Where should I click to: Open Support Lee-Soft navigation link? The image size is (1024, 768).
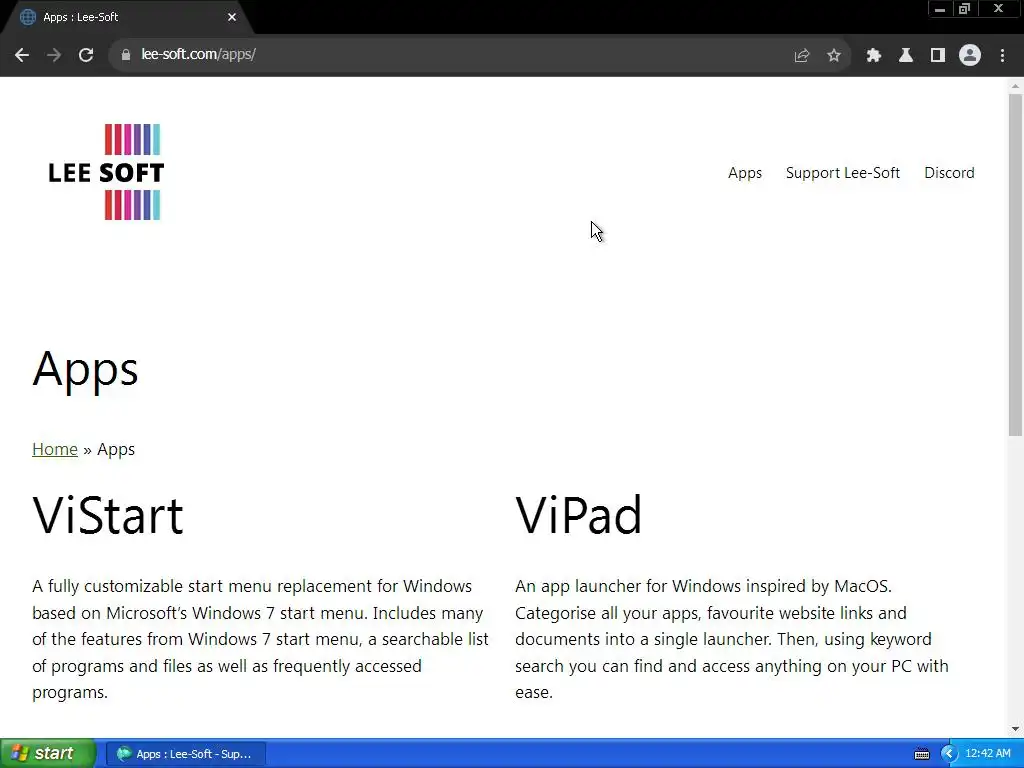842,172
